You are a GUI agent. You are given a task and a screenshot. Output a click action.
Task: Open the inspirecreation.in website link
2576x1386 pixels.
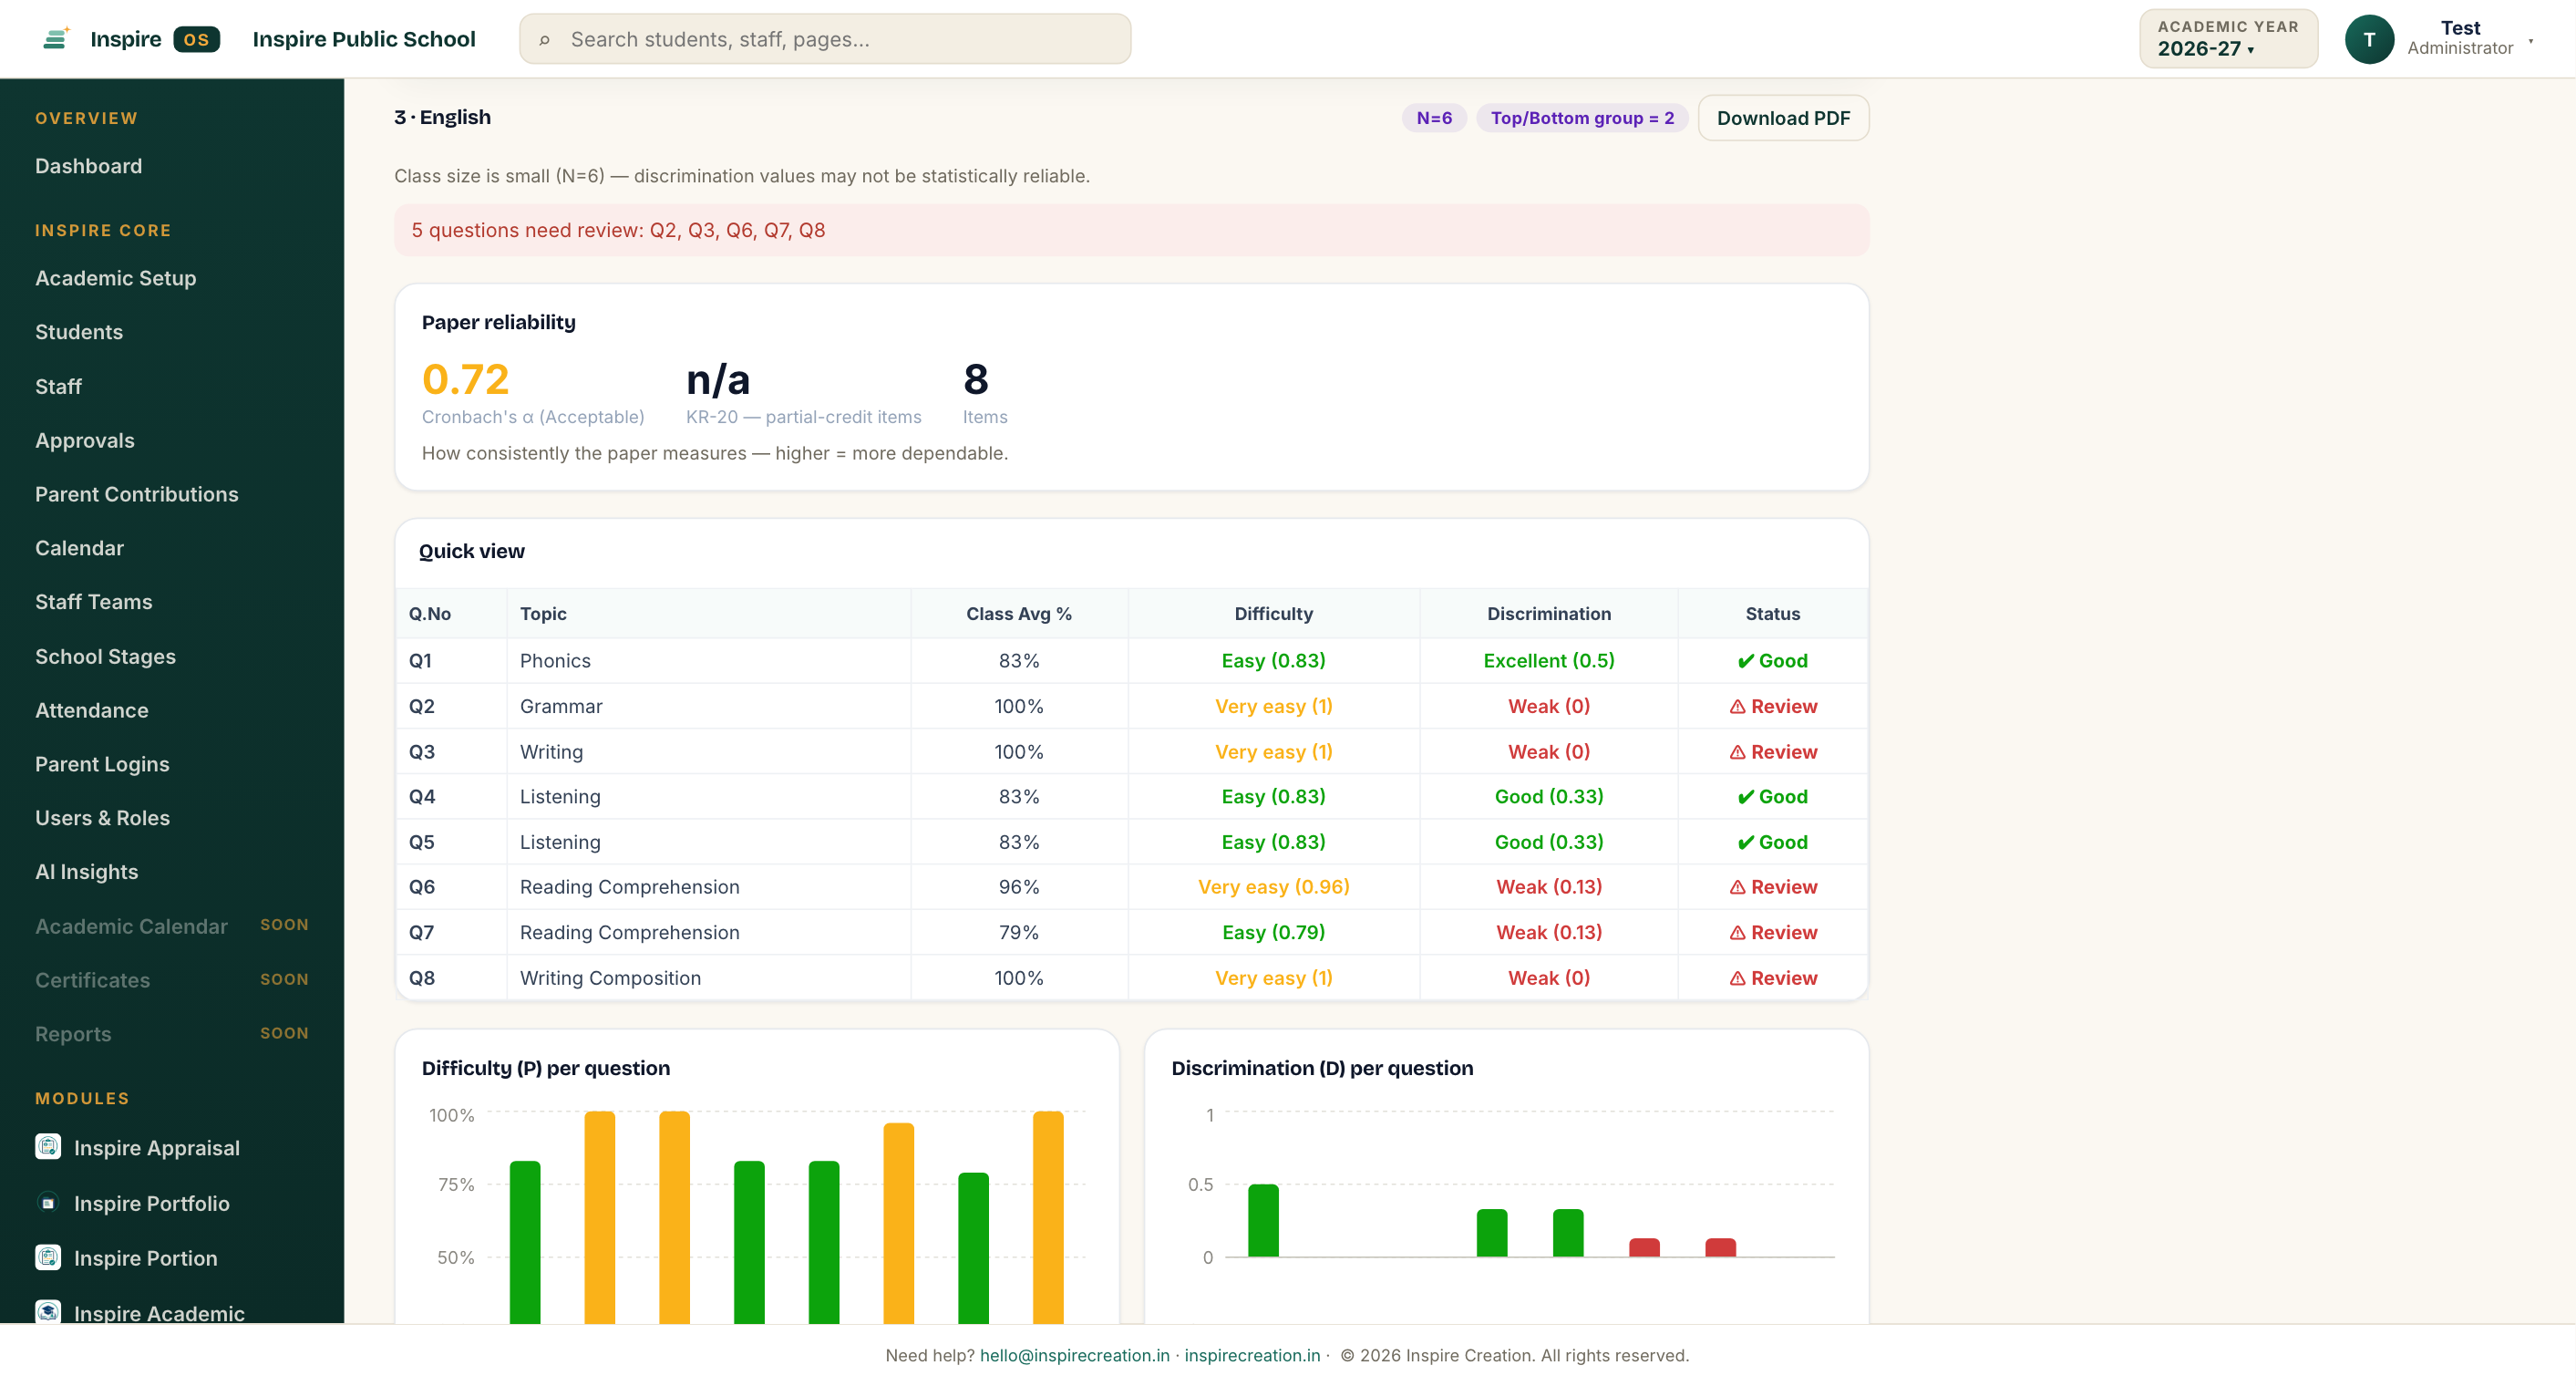pyautogui.click(x=1252, y=1355)
